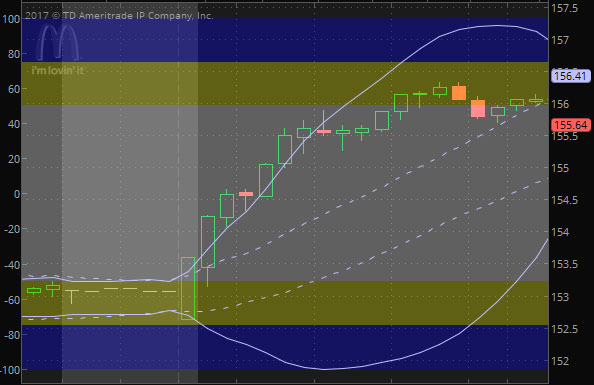The height and width of the screenshot is (385, 594).
Task: Click the 153.5 price axis label
Action: [x=564, y=264]
